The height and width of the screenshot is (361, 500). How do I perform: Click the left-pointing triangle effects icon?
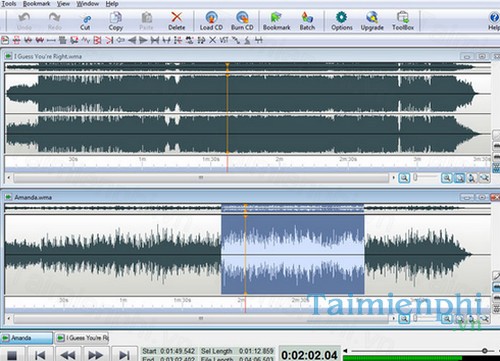pyautogui.click(x=132, y=40)
